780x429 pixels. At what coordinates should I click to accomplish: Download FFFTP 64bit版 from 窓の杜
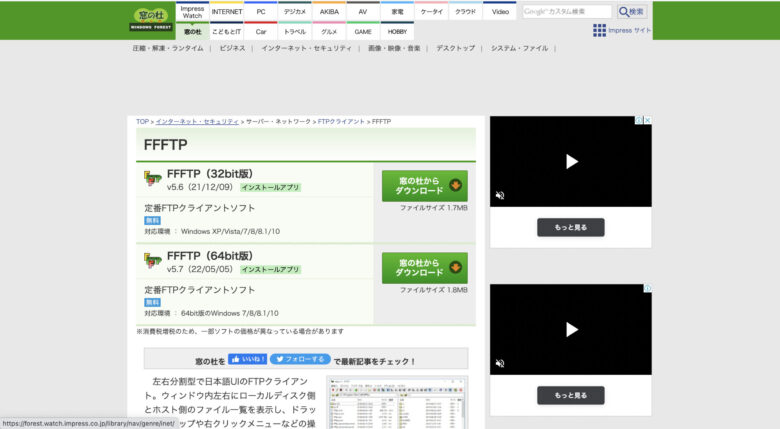tap(425, 268)
